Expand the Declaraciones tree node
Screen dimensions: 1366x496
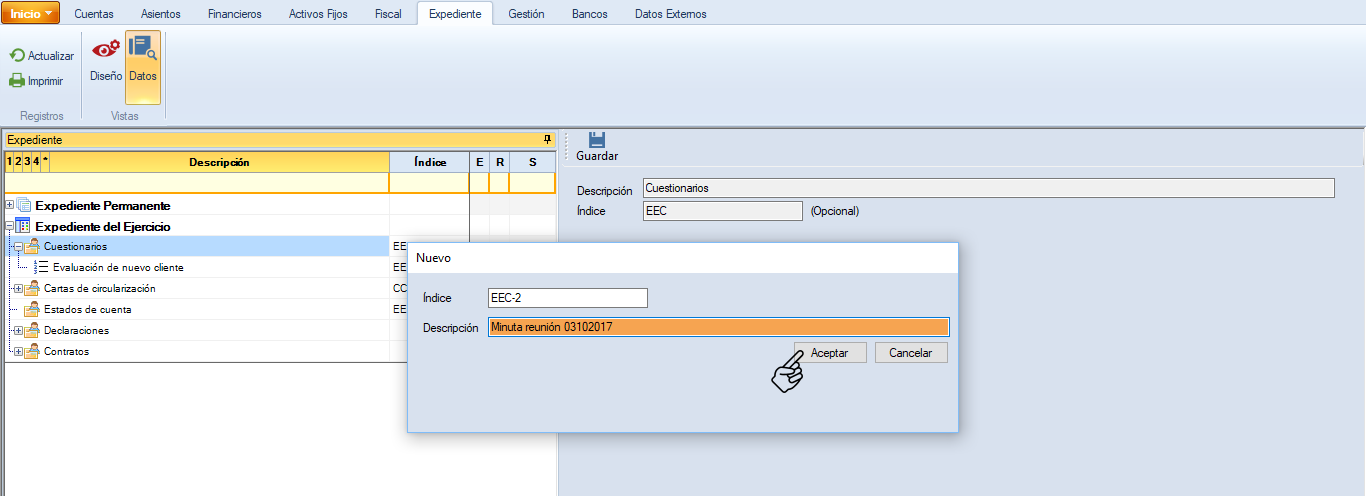pyautogui.click(x=18, y=331)
